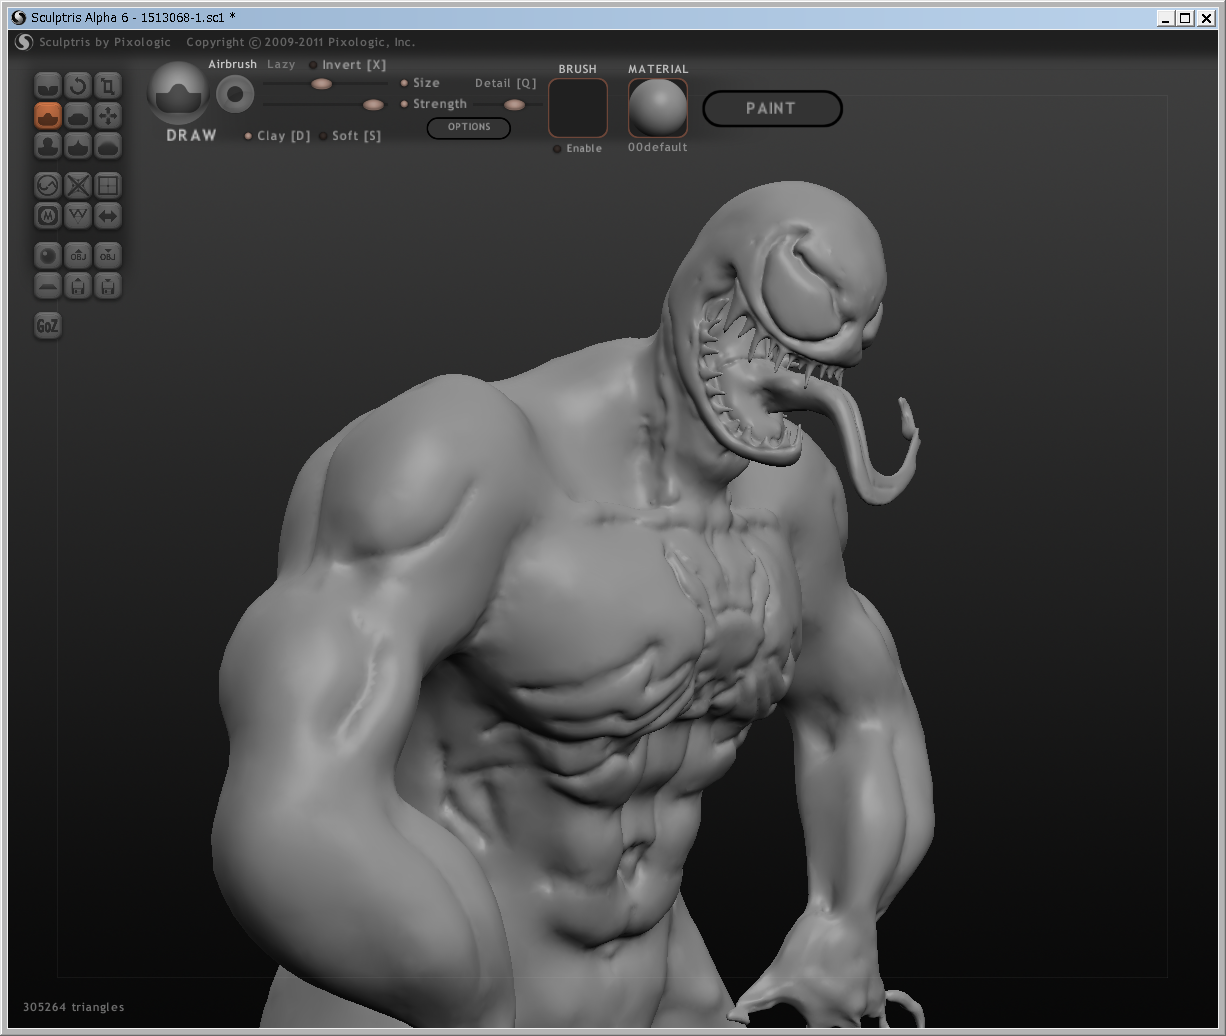Viewport: 1226px width, 1036px height.
Task: Toggle the Airbrush option label
Action: tap(232, 64)
